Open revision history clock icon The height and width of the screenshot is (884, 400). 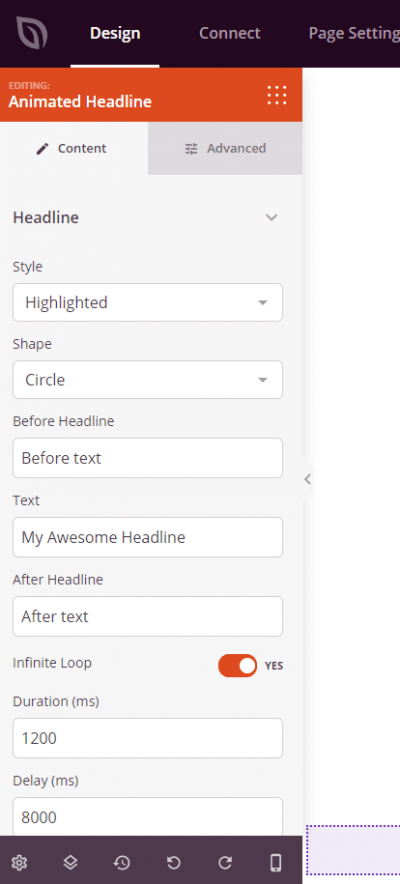122,862
